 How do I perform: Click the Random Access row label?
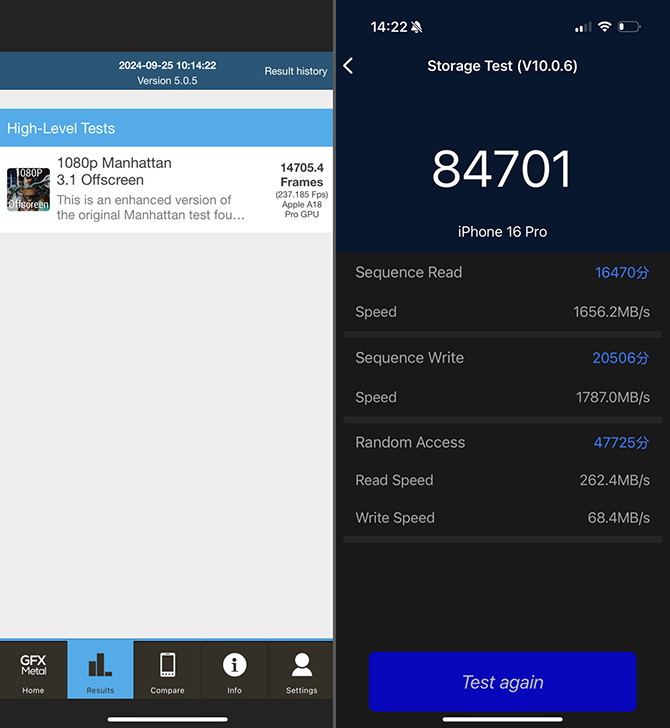click(410, 442)
